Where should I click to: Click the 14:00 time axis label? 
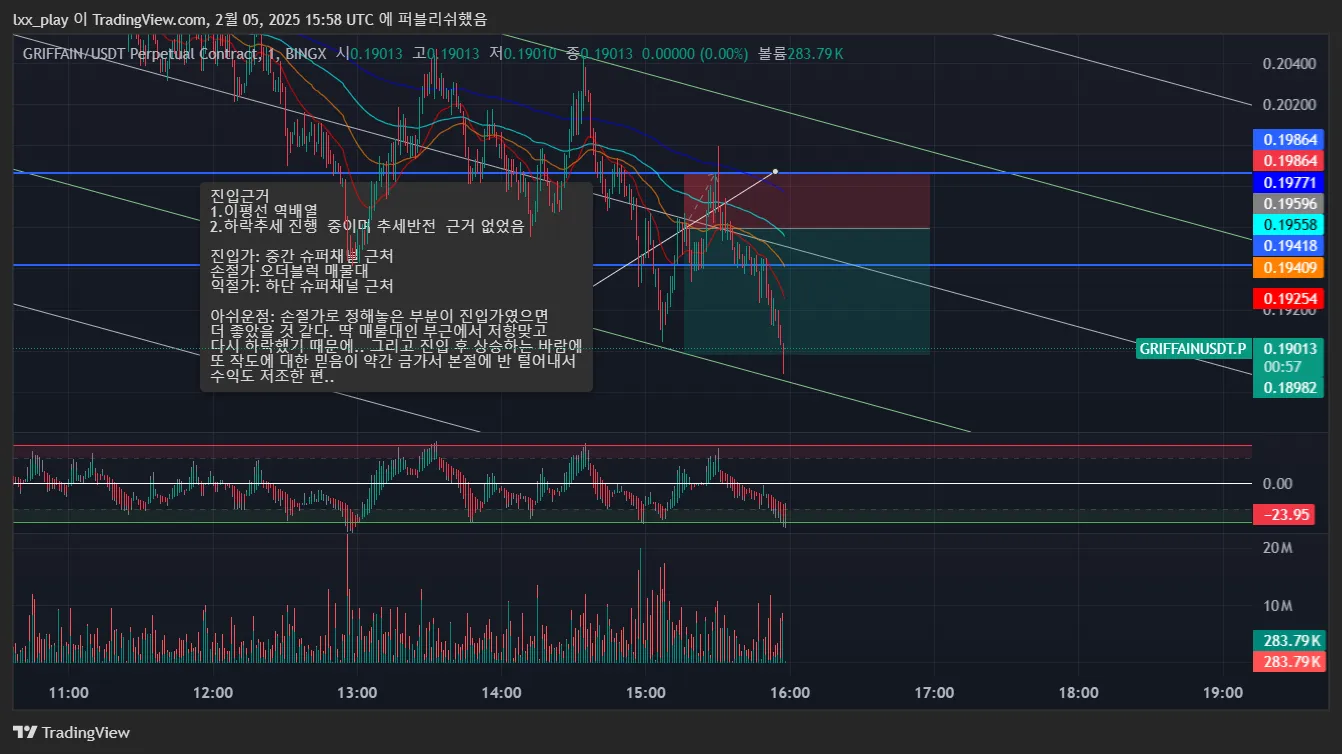pos(501,692)
